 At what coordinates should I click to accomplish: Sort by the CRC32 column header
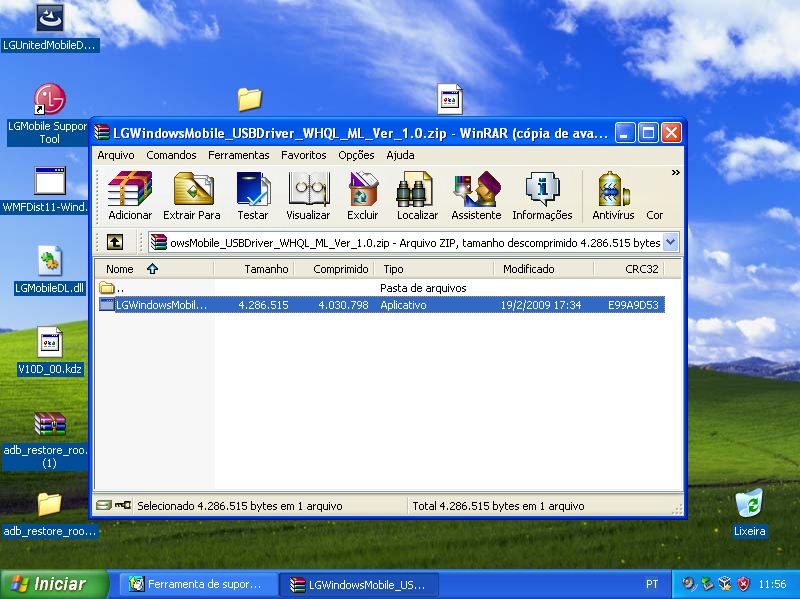[629, 269]
